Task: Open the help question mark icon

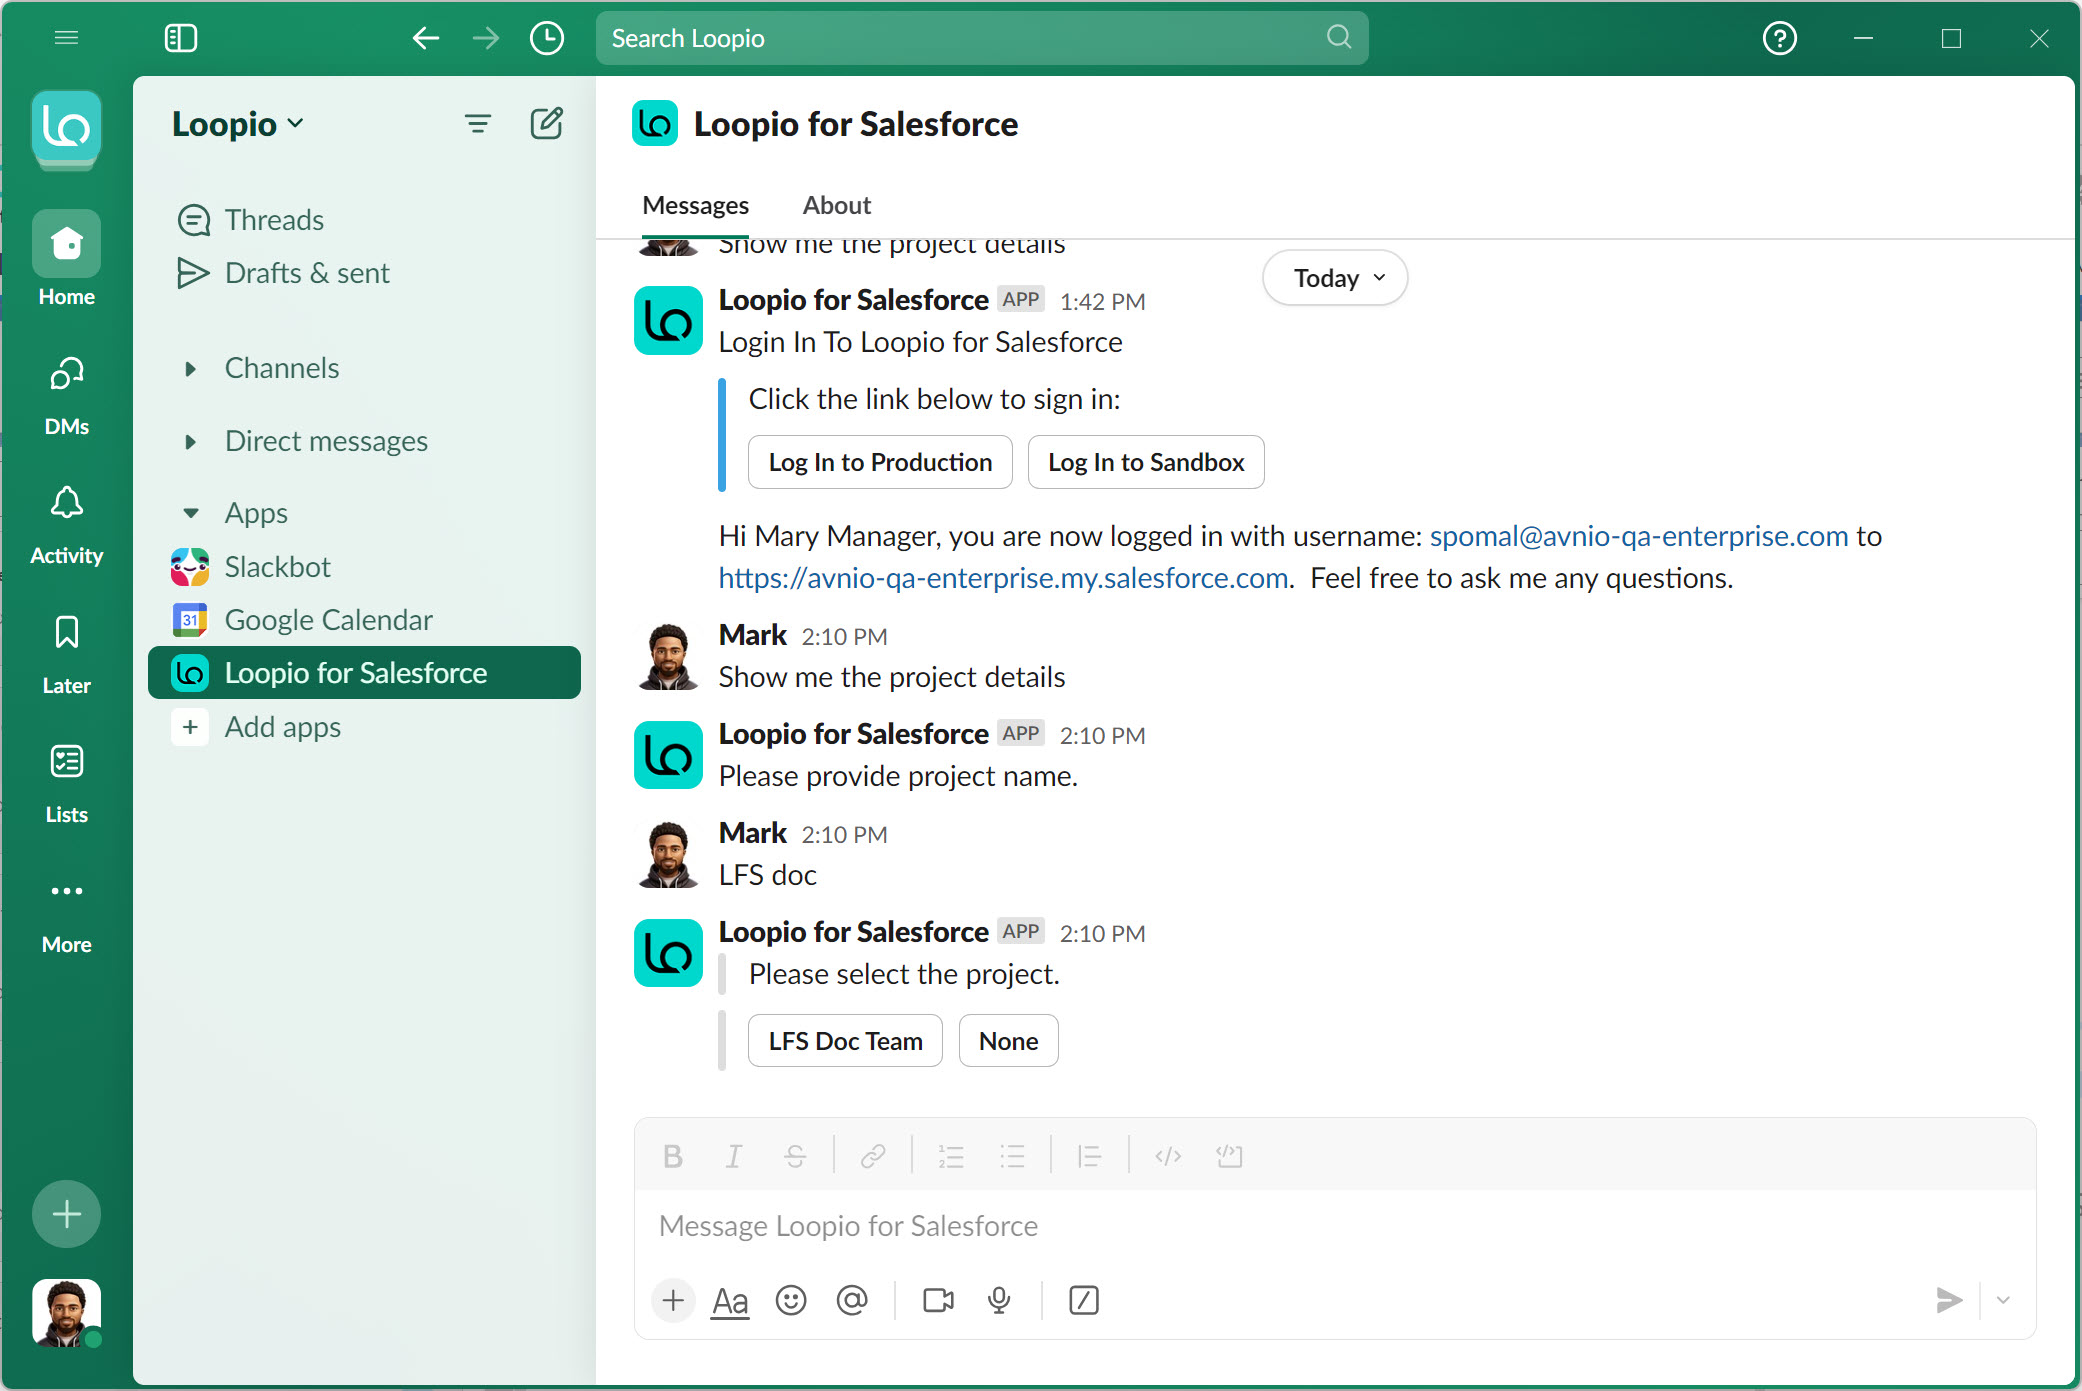Action: click(x=1780, y=38)
